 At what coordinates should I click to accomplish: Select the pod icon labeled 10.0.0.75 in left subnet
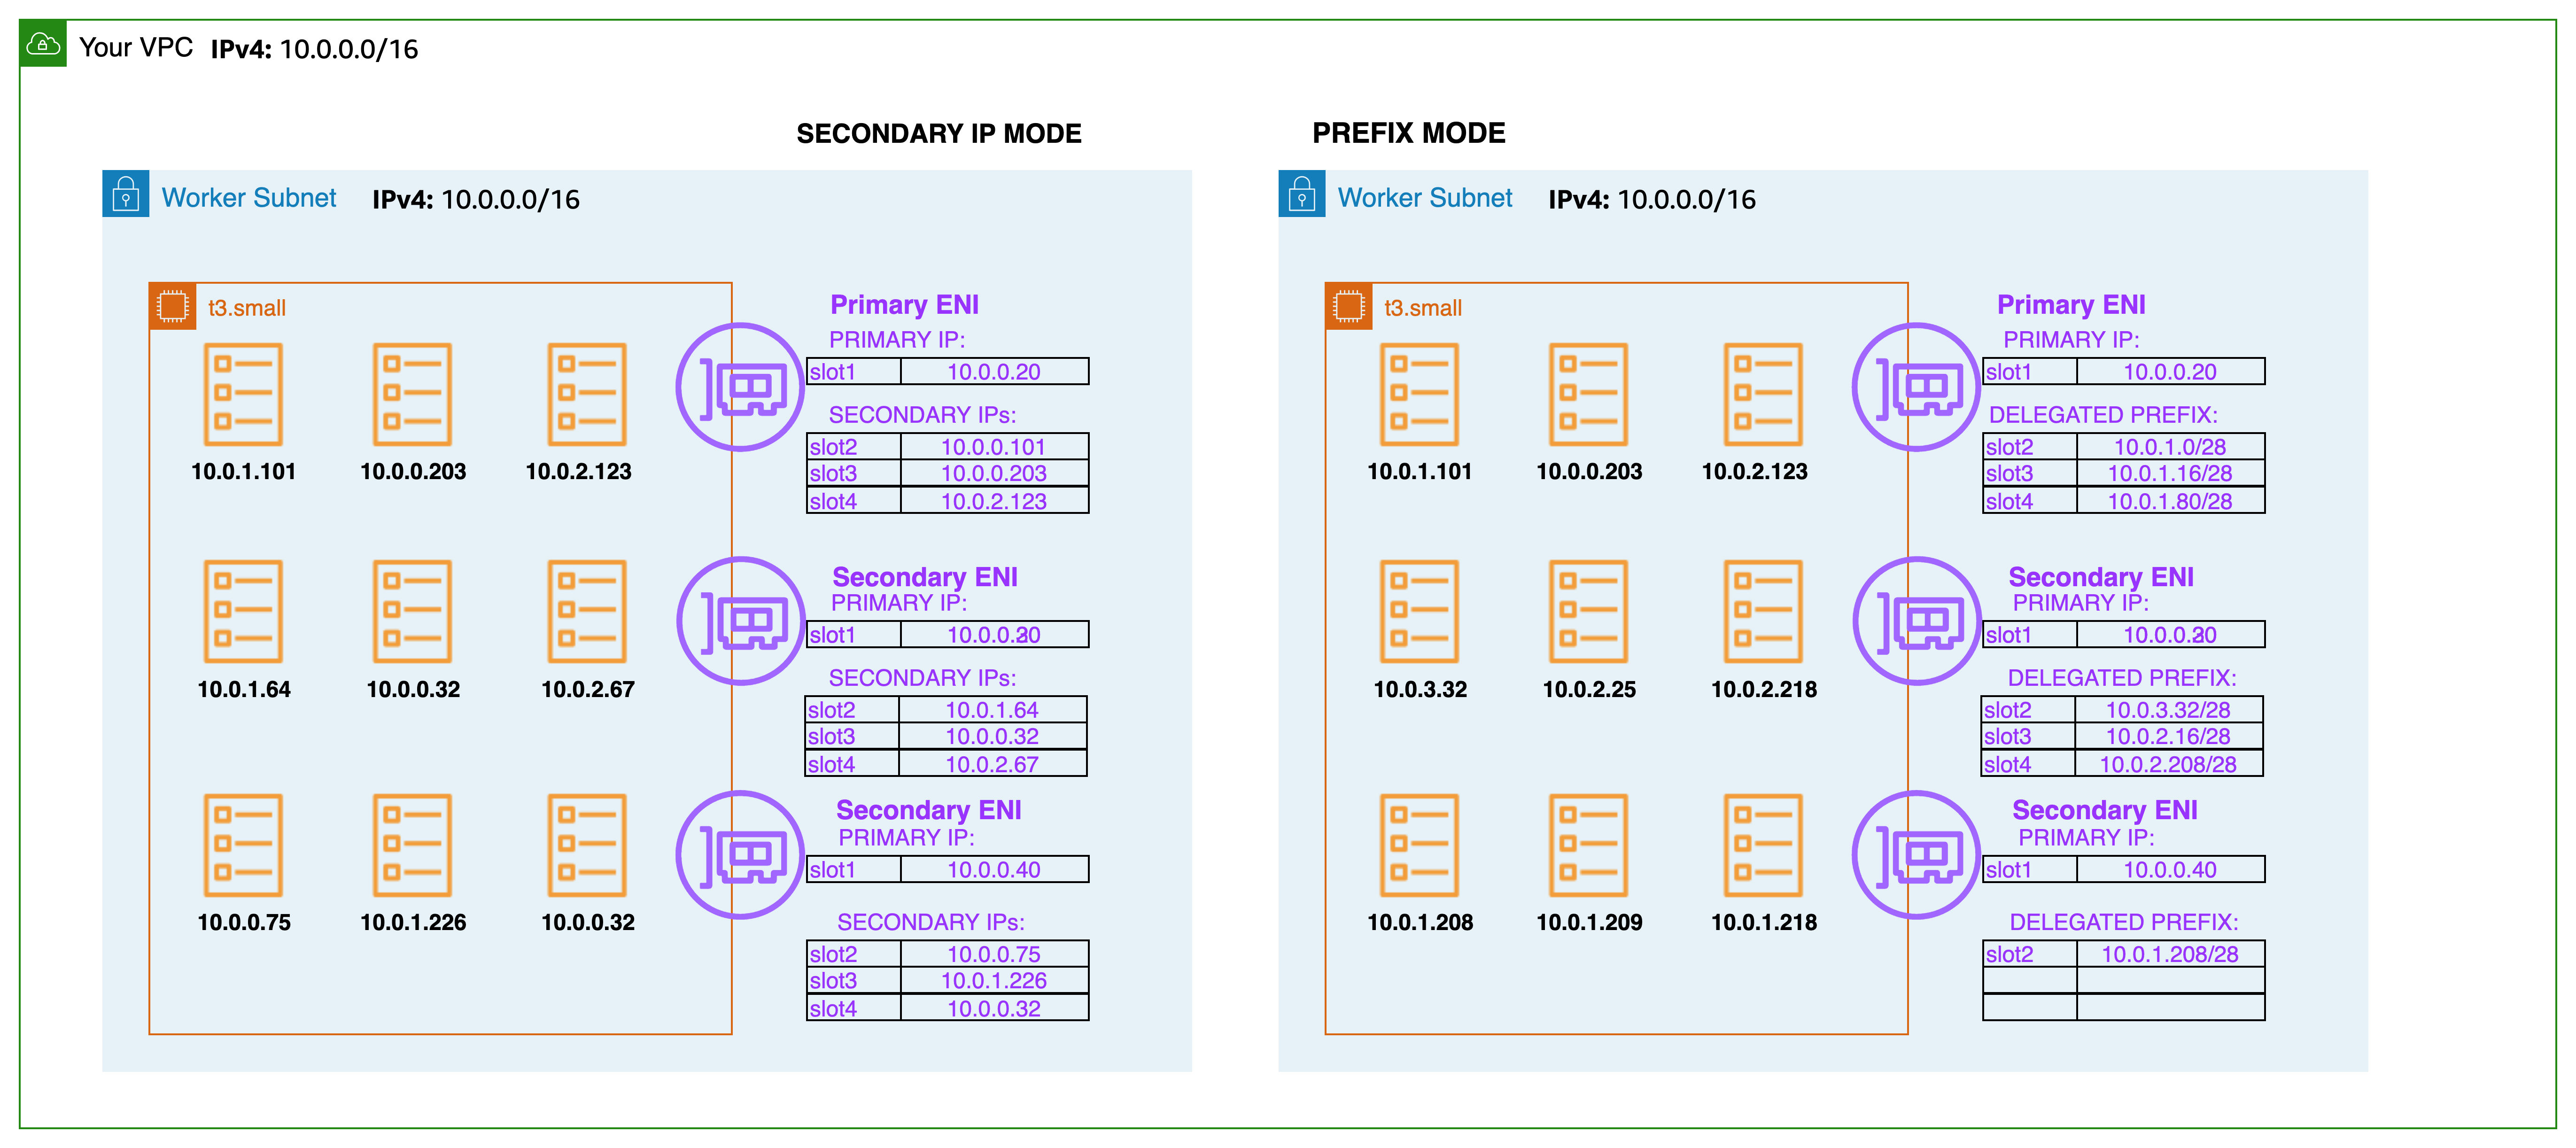(243, 845)
